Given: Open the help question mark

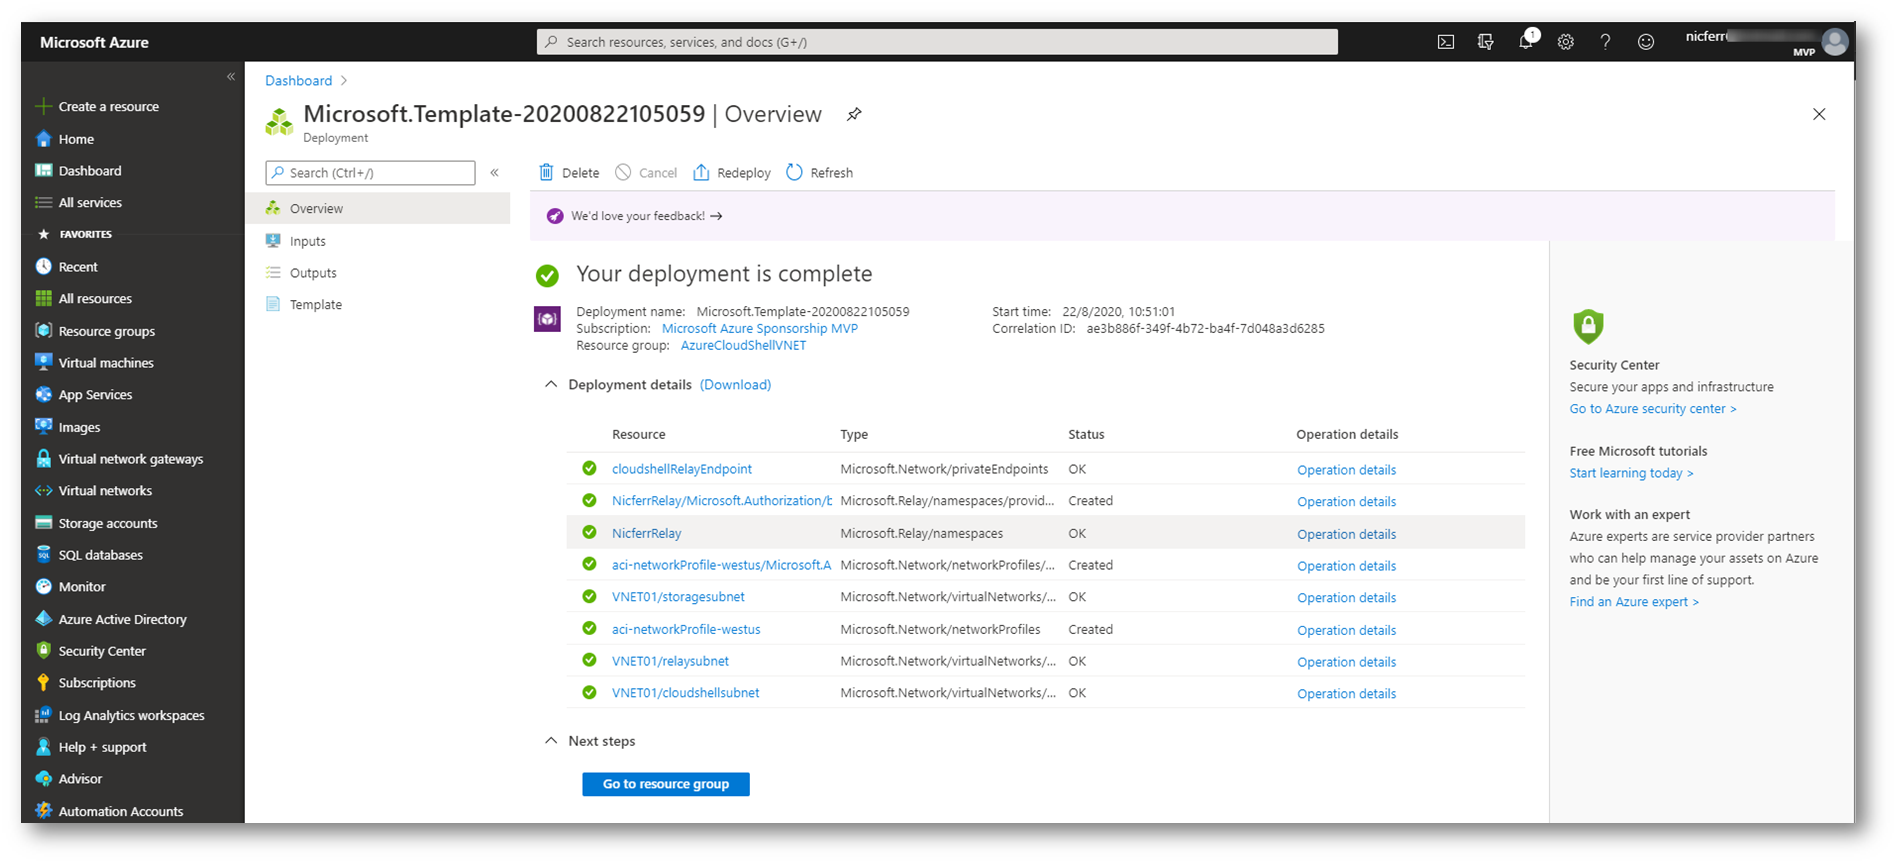Looking at the screenshot, I should [x=1605, y=42].
